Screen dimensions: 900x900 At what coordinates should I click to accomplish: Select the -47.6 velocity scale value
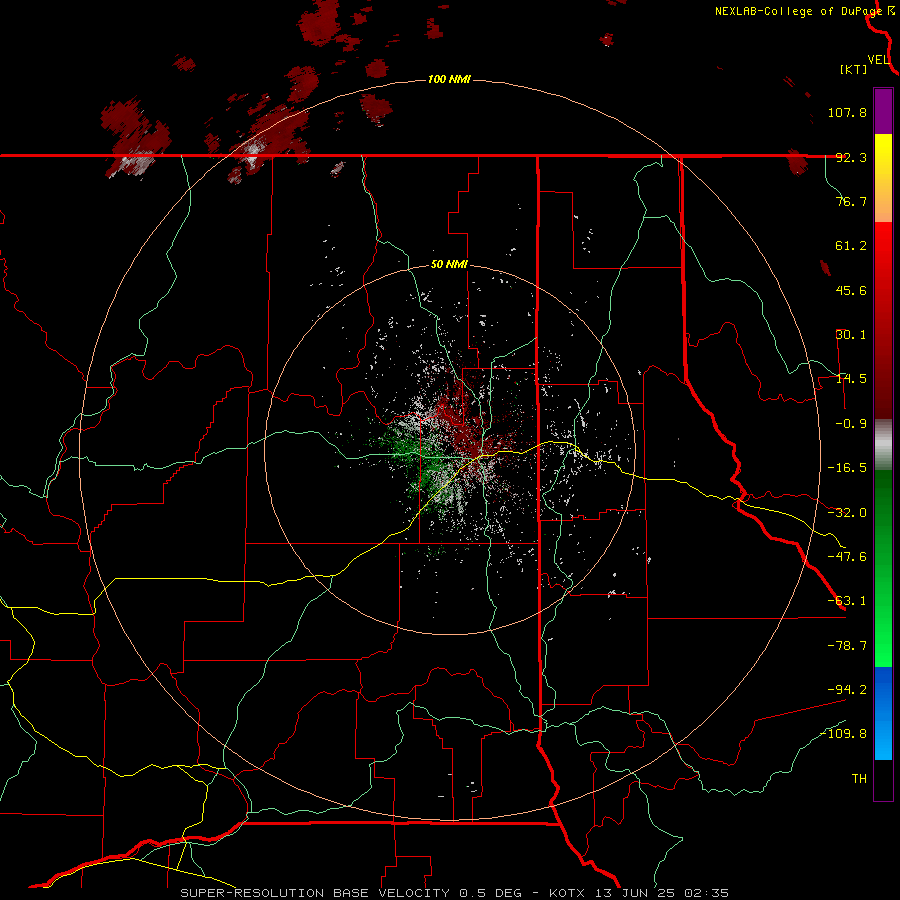click(847, 557)
